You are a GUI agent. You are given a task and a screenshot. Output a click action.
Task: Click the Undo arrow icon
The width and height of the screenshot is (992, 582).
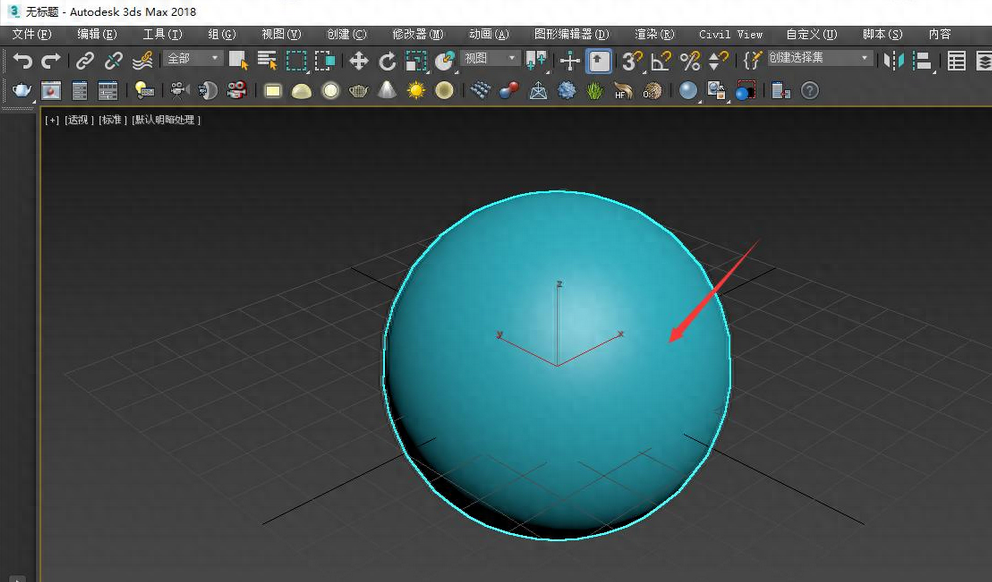pyautogui.click(x=22, y=61)
